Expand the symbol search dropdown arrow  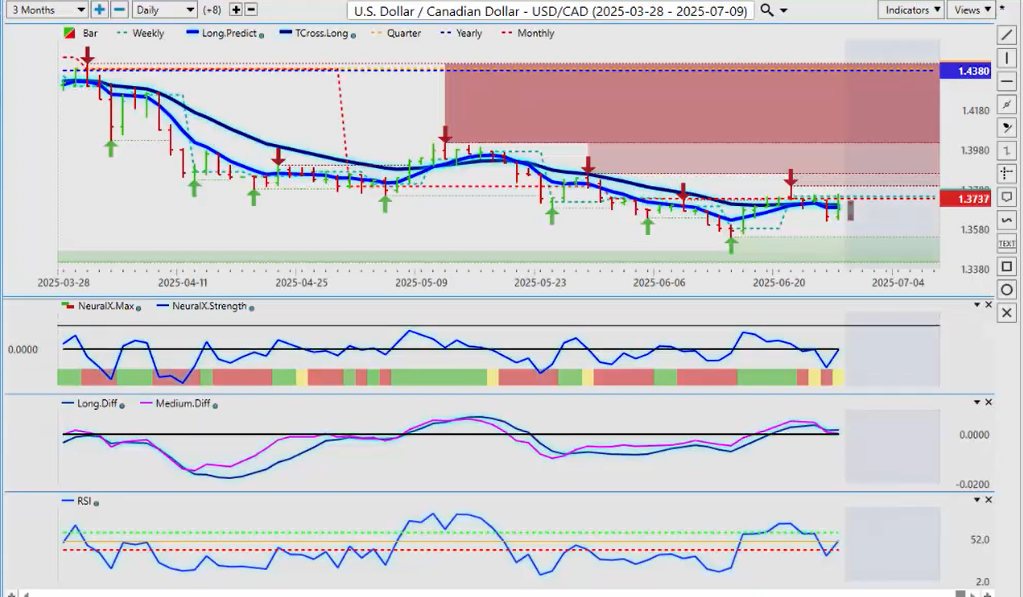tap(783, 10)
